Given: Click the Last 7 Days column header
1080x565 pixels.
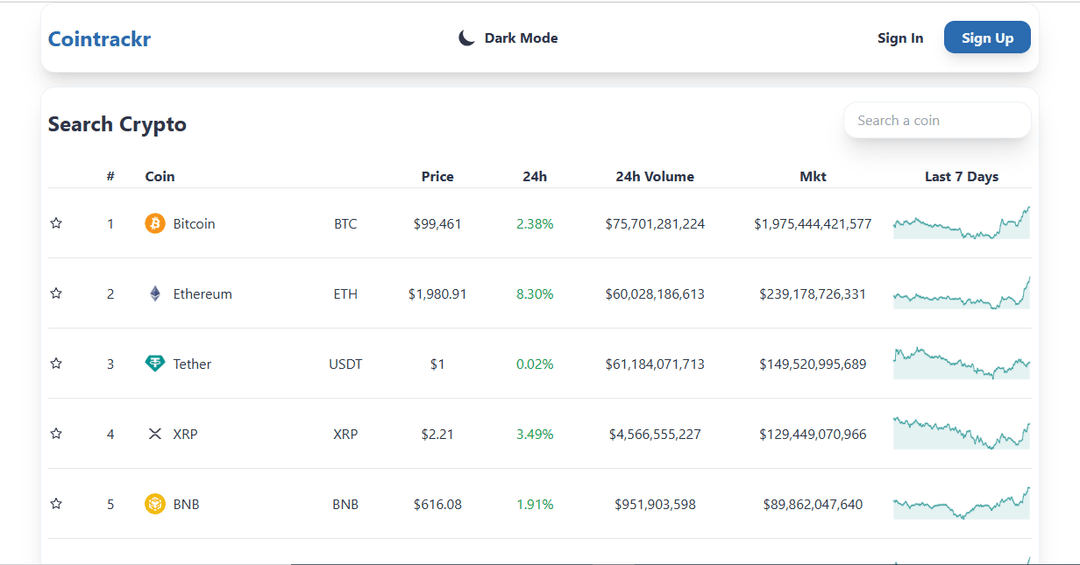Looking at the screenshot, I should tap(962, 176).
